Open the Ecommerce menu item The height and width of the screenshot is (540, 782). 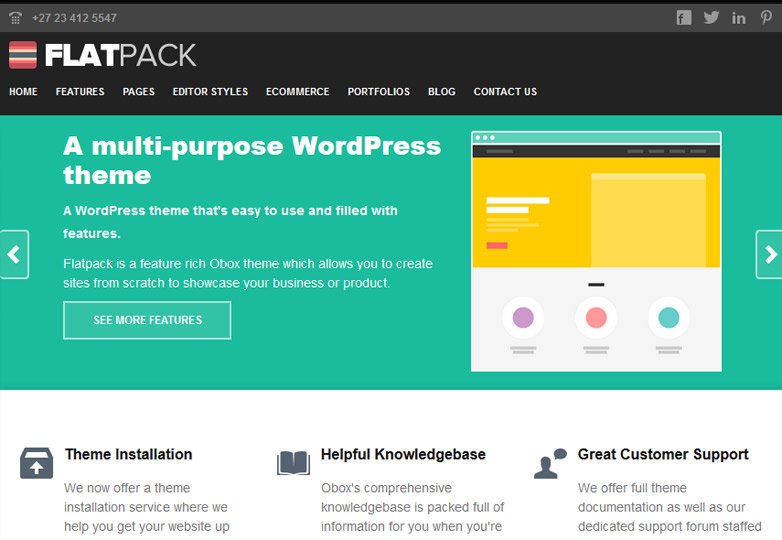(x=297, y=92)
